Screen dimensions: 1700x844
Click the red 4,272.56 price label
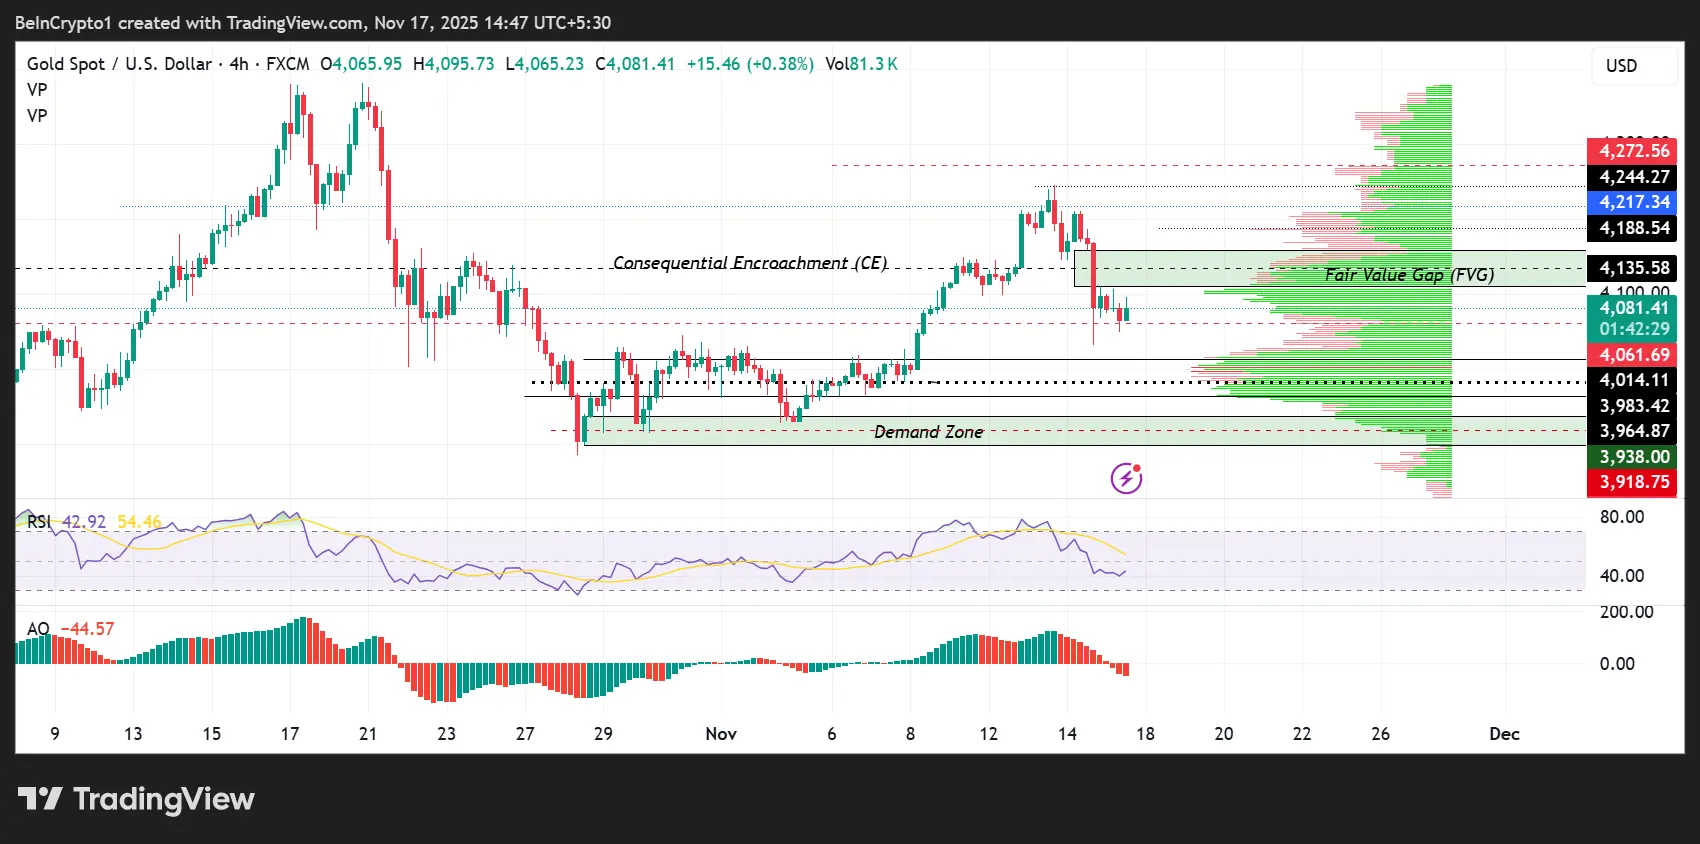click(1634, 151)
